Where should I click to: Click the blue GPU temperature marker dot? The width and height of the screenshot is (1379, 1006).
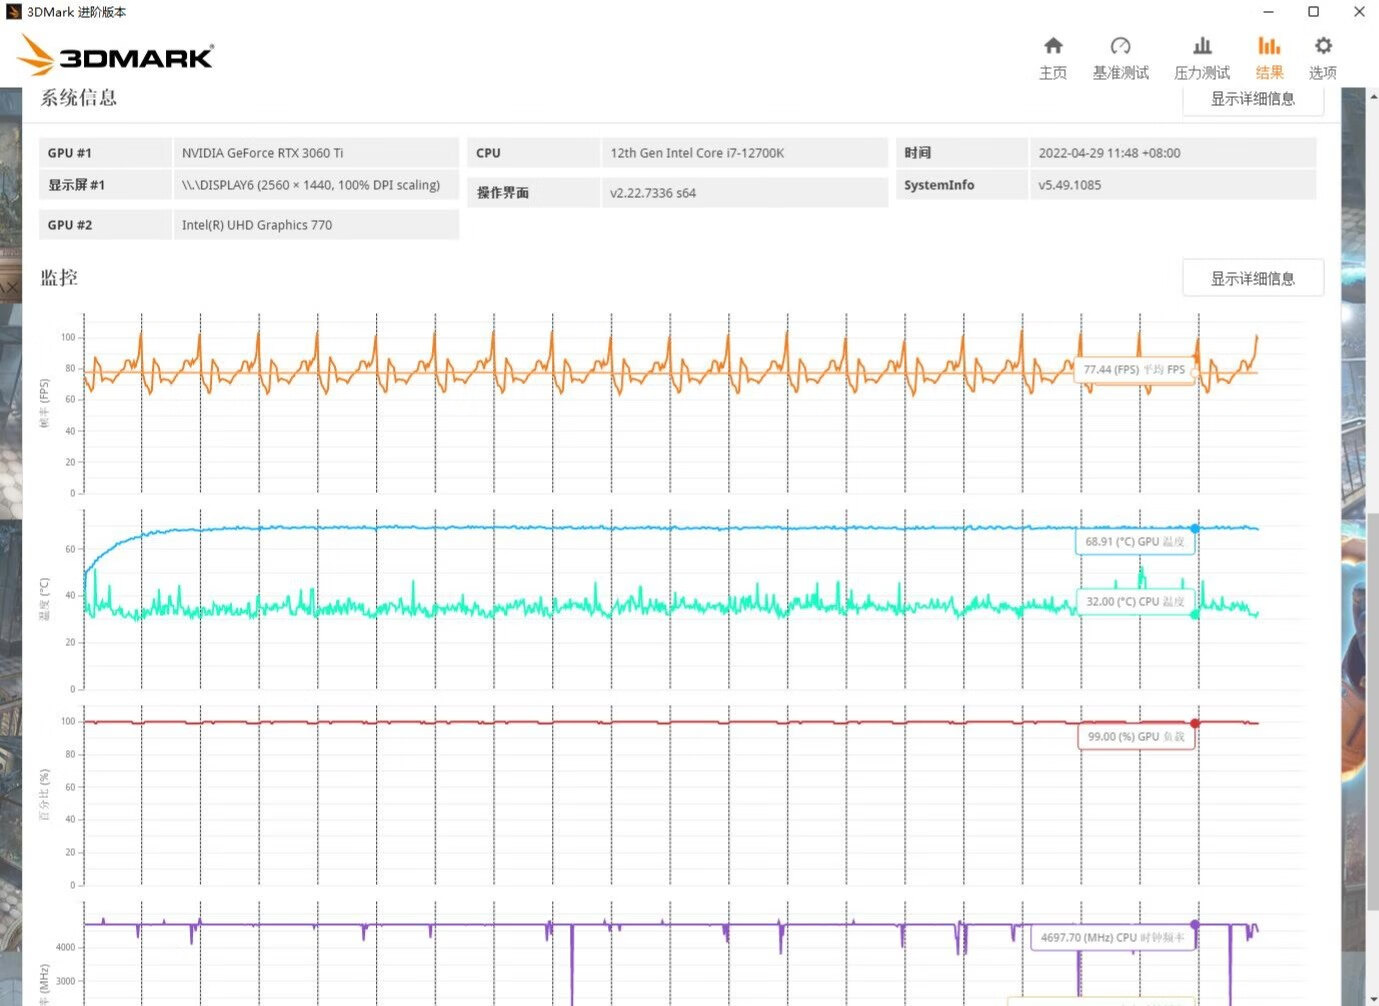click(x=1195, y=528)
